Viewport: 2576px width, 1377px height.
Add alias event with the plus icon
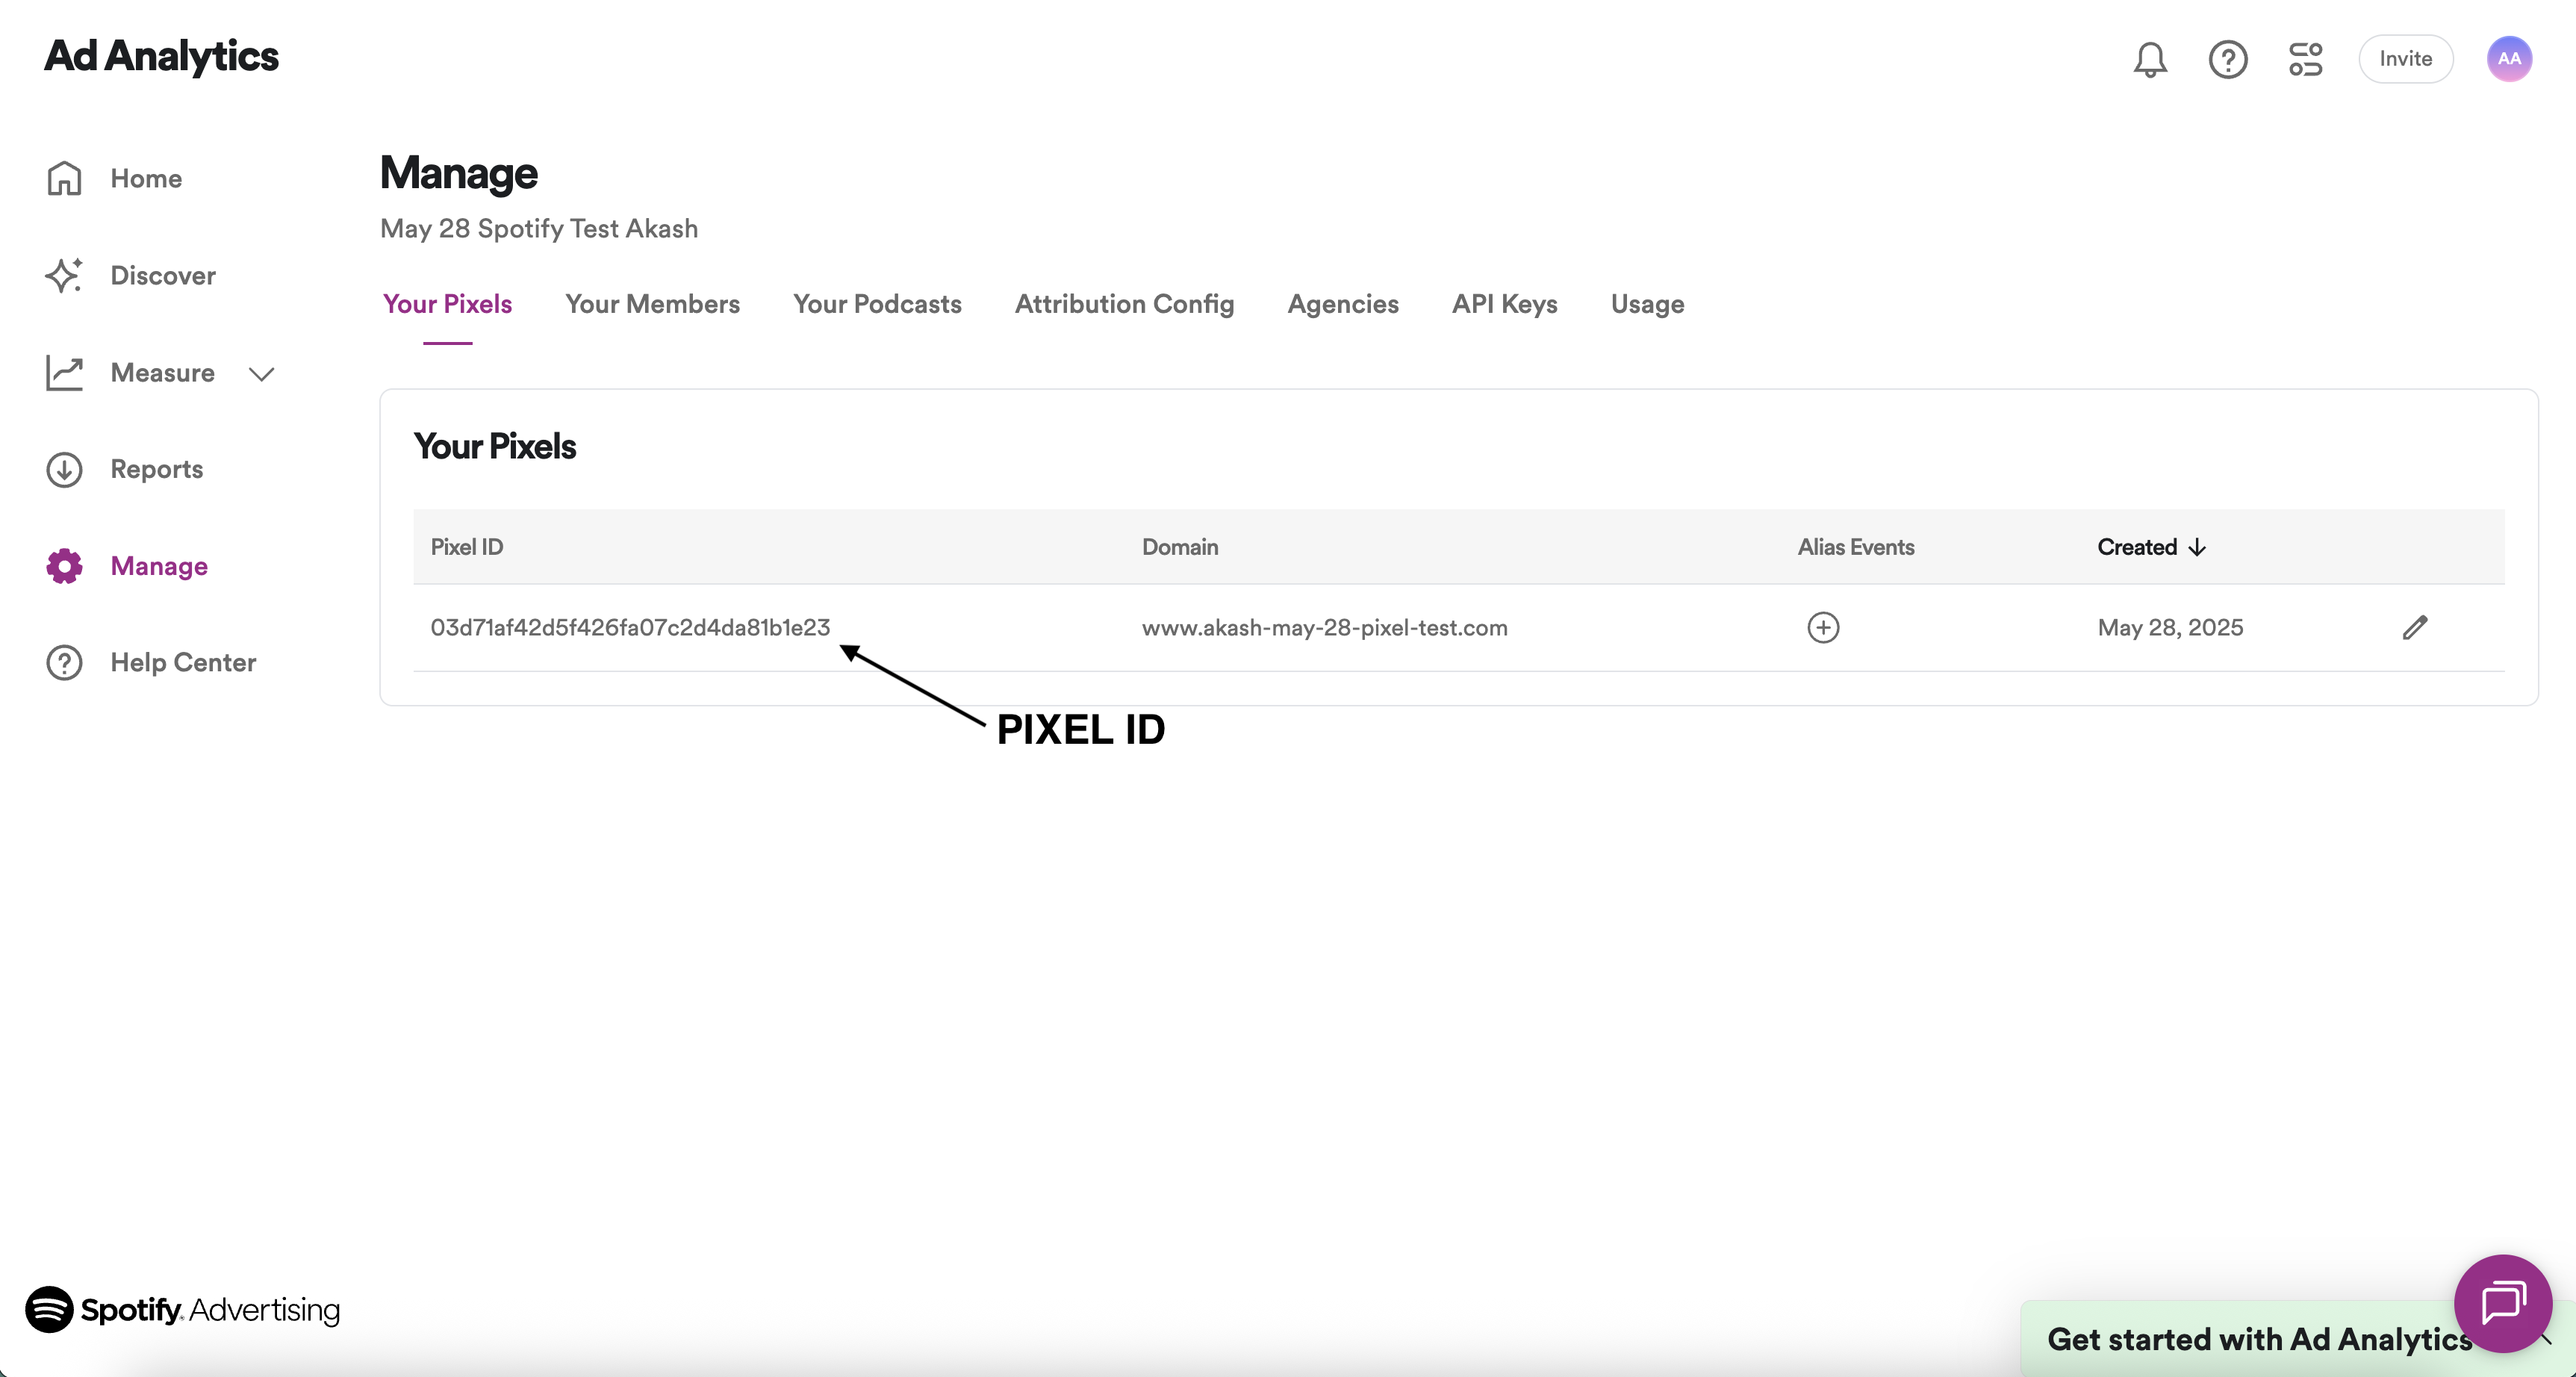(1823, 627)
